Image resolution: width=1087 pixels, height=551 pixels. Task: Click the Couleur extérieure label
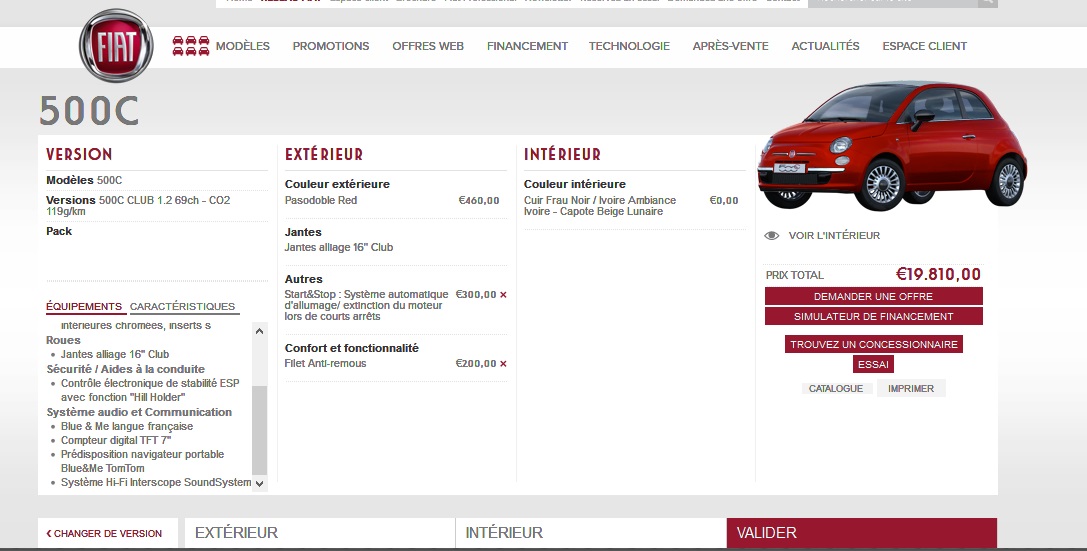point(337,184)
